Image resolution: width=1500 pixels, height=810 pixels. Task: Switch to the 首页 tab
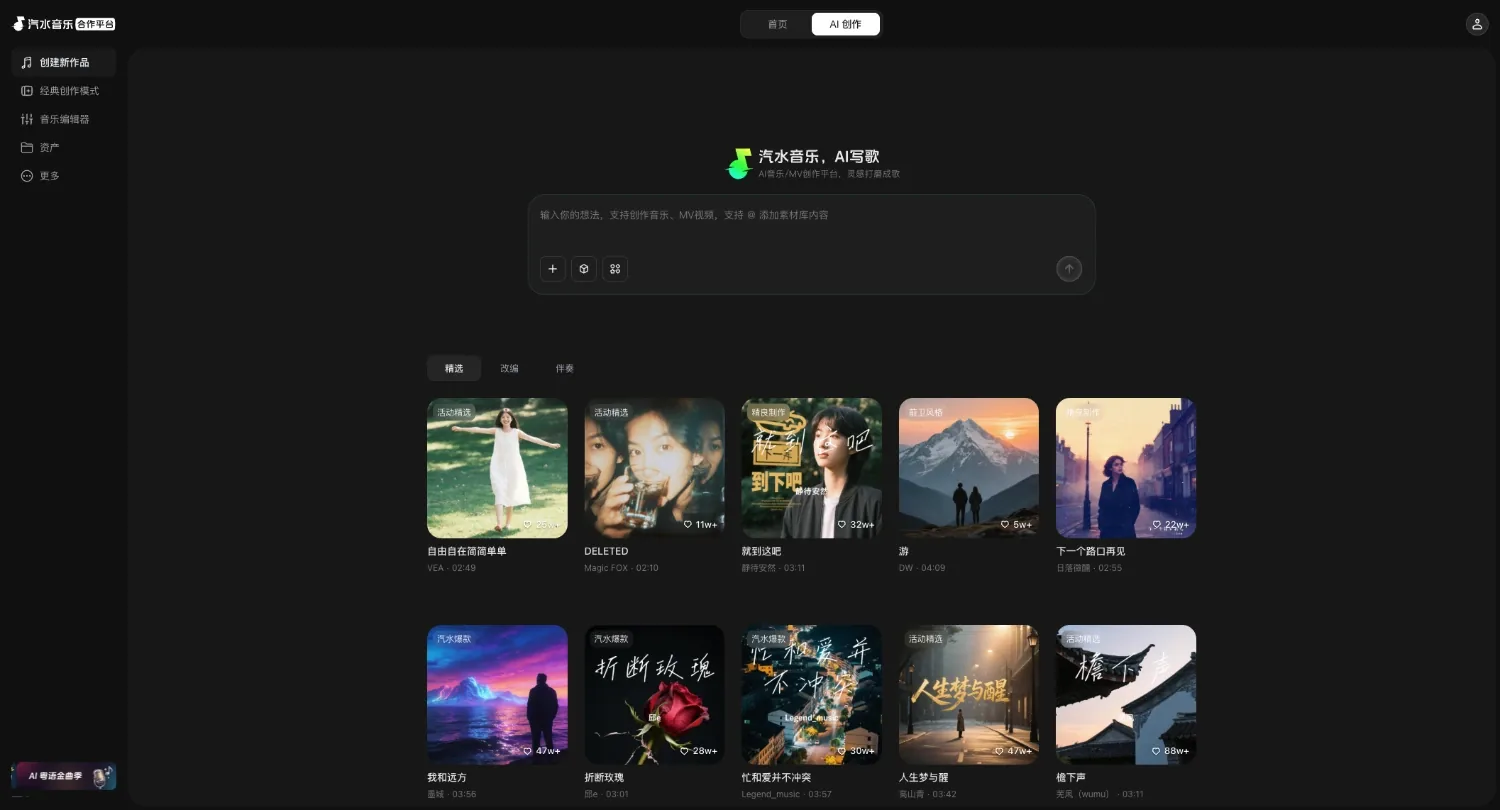(x=777, y=24)
